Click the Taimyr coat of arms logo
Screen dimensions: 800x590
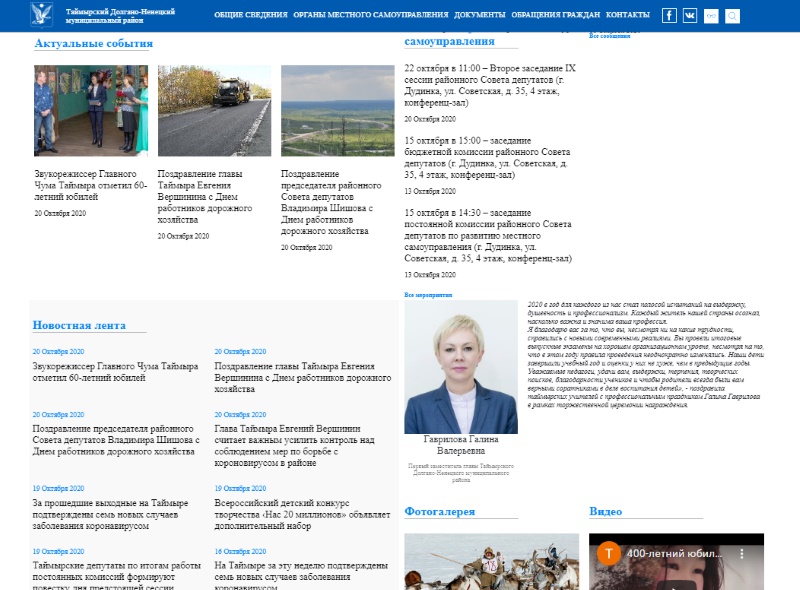click(45, 15)
